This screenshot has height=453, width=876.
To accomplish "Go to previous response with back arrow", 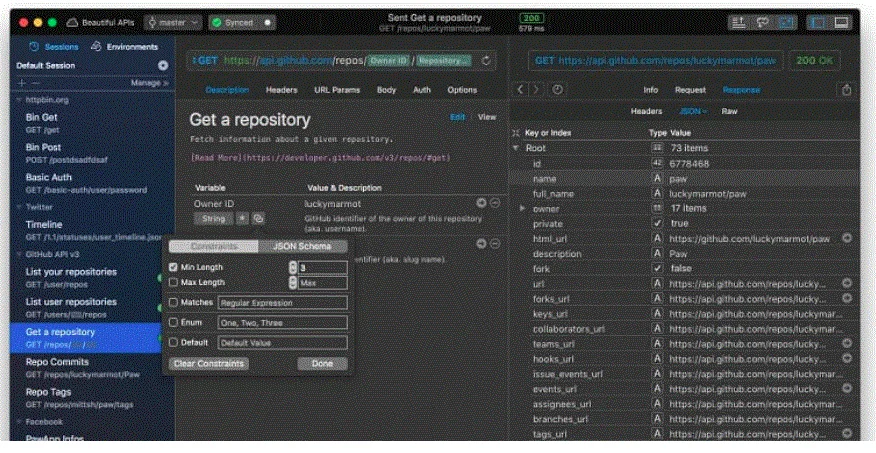I will (x=521, y=89).
